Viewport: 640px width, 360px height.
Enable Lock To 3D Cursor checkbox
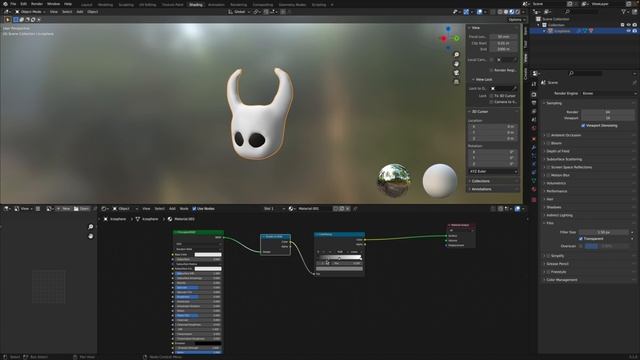tap(491, 96)
